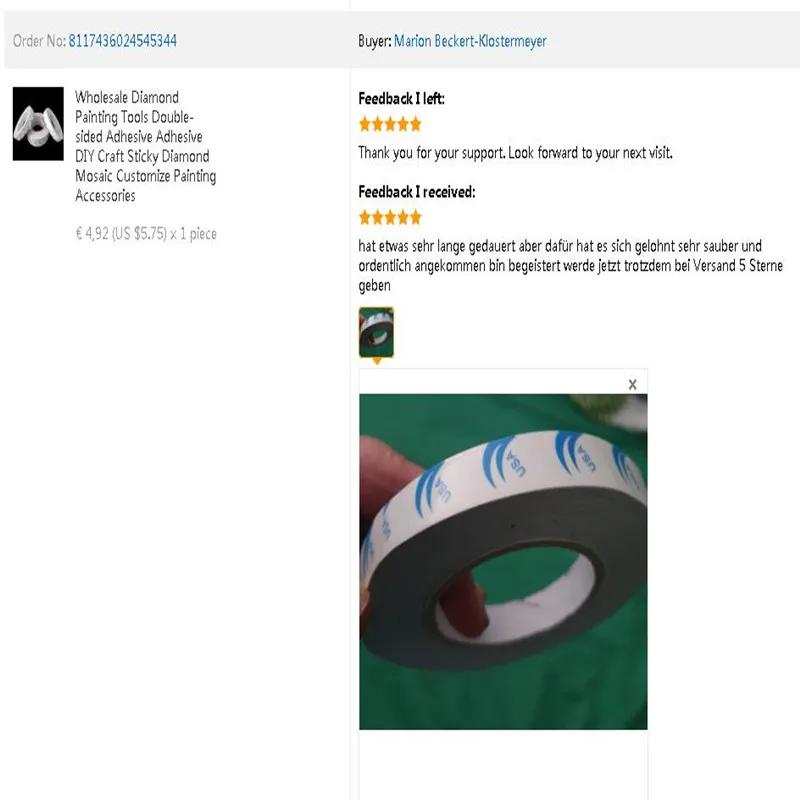
Task: Click third star under Feedback I left
Action: [390, 124]
